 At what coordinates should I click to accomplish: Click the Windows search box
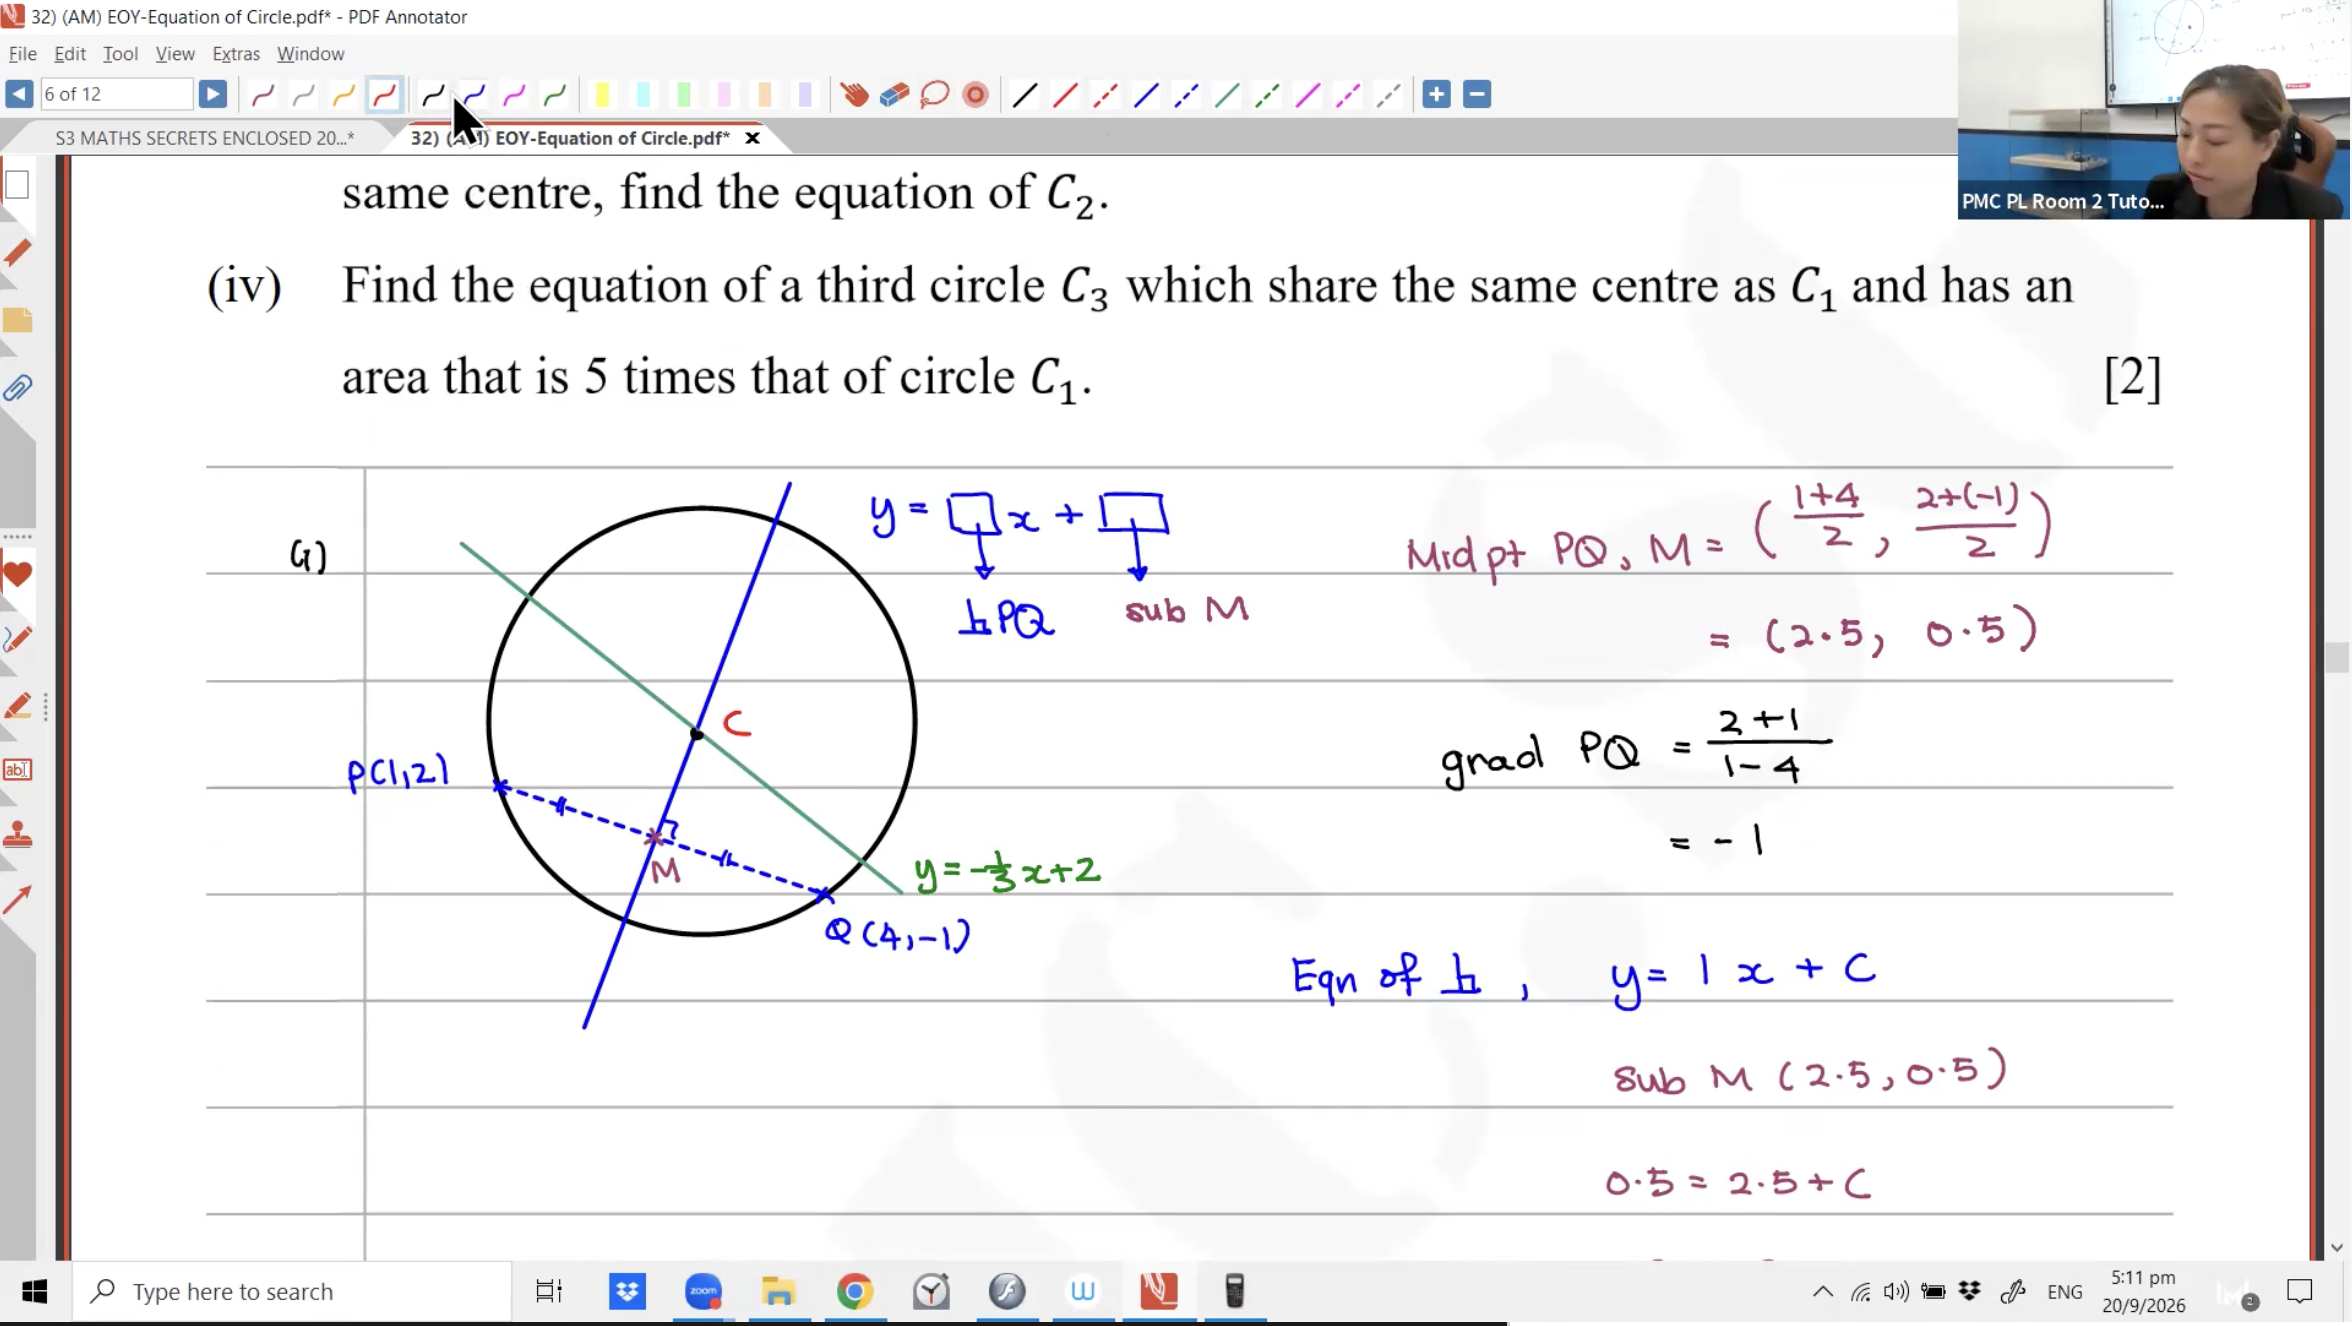point(292,1291)
